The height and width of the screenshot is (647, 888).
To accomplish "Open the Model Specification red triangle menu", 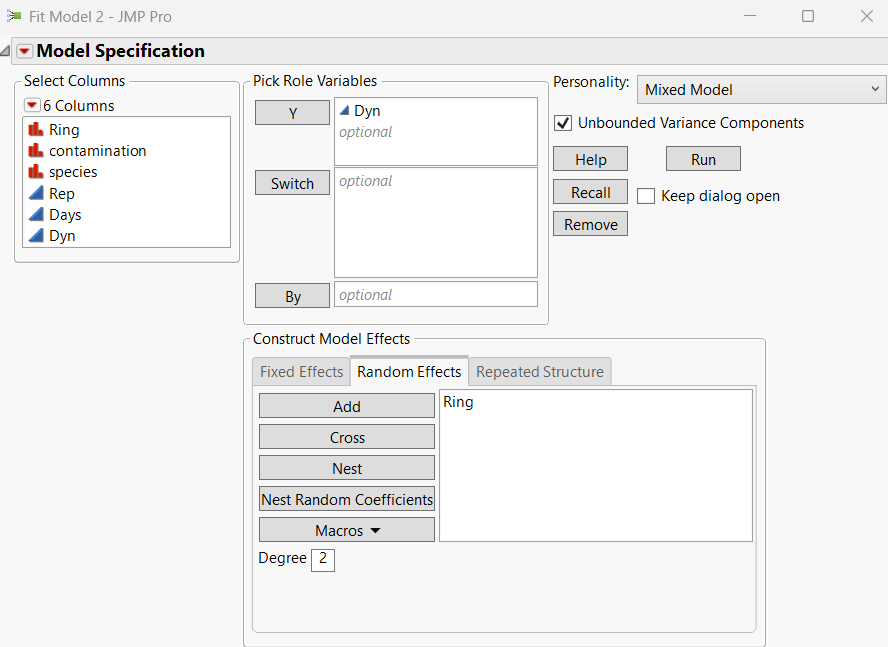I will (x=25, y=51).
